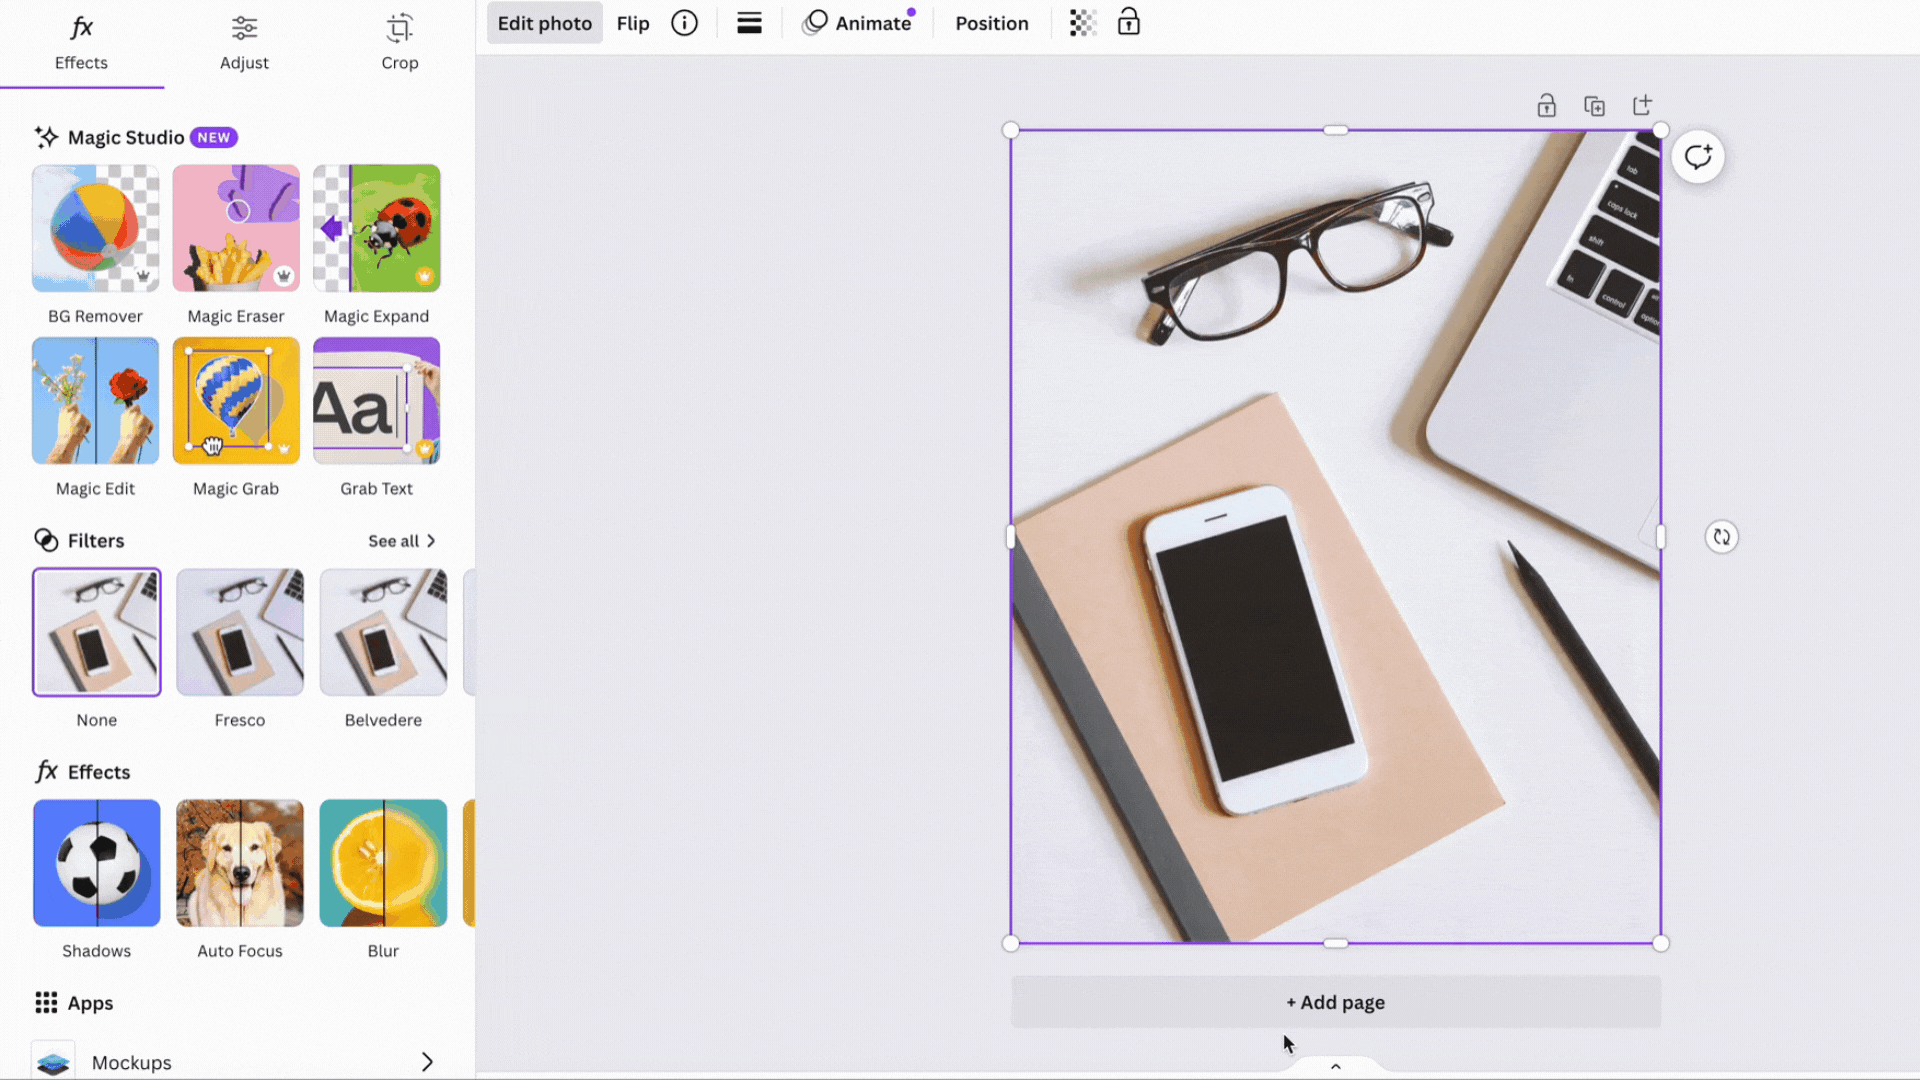Click the Add page button
Screen dimensions: 1920x1080
1336,1001
